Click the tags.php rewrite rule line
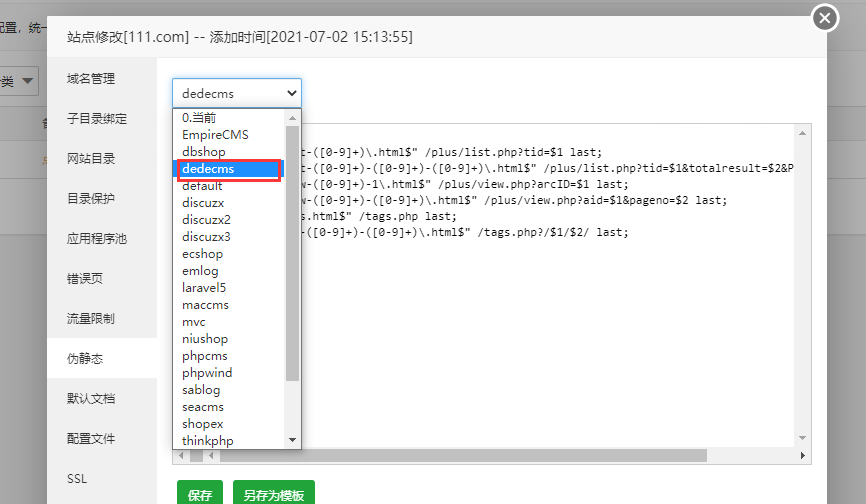This screenshot has width=866, height=504. pos(380,216)
